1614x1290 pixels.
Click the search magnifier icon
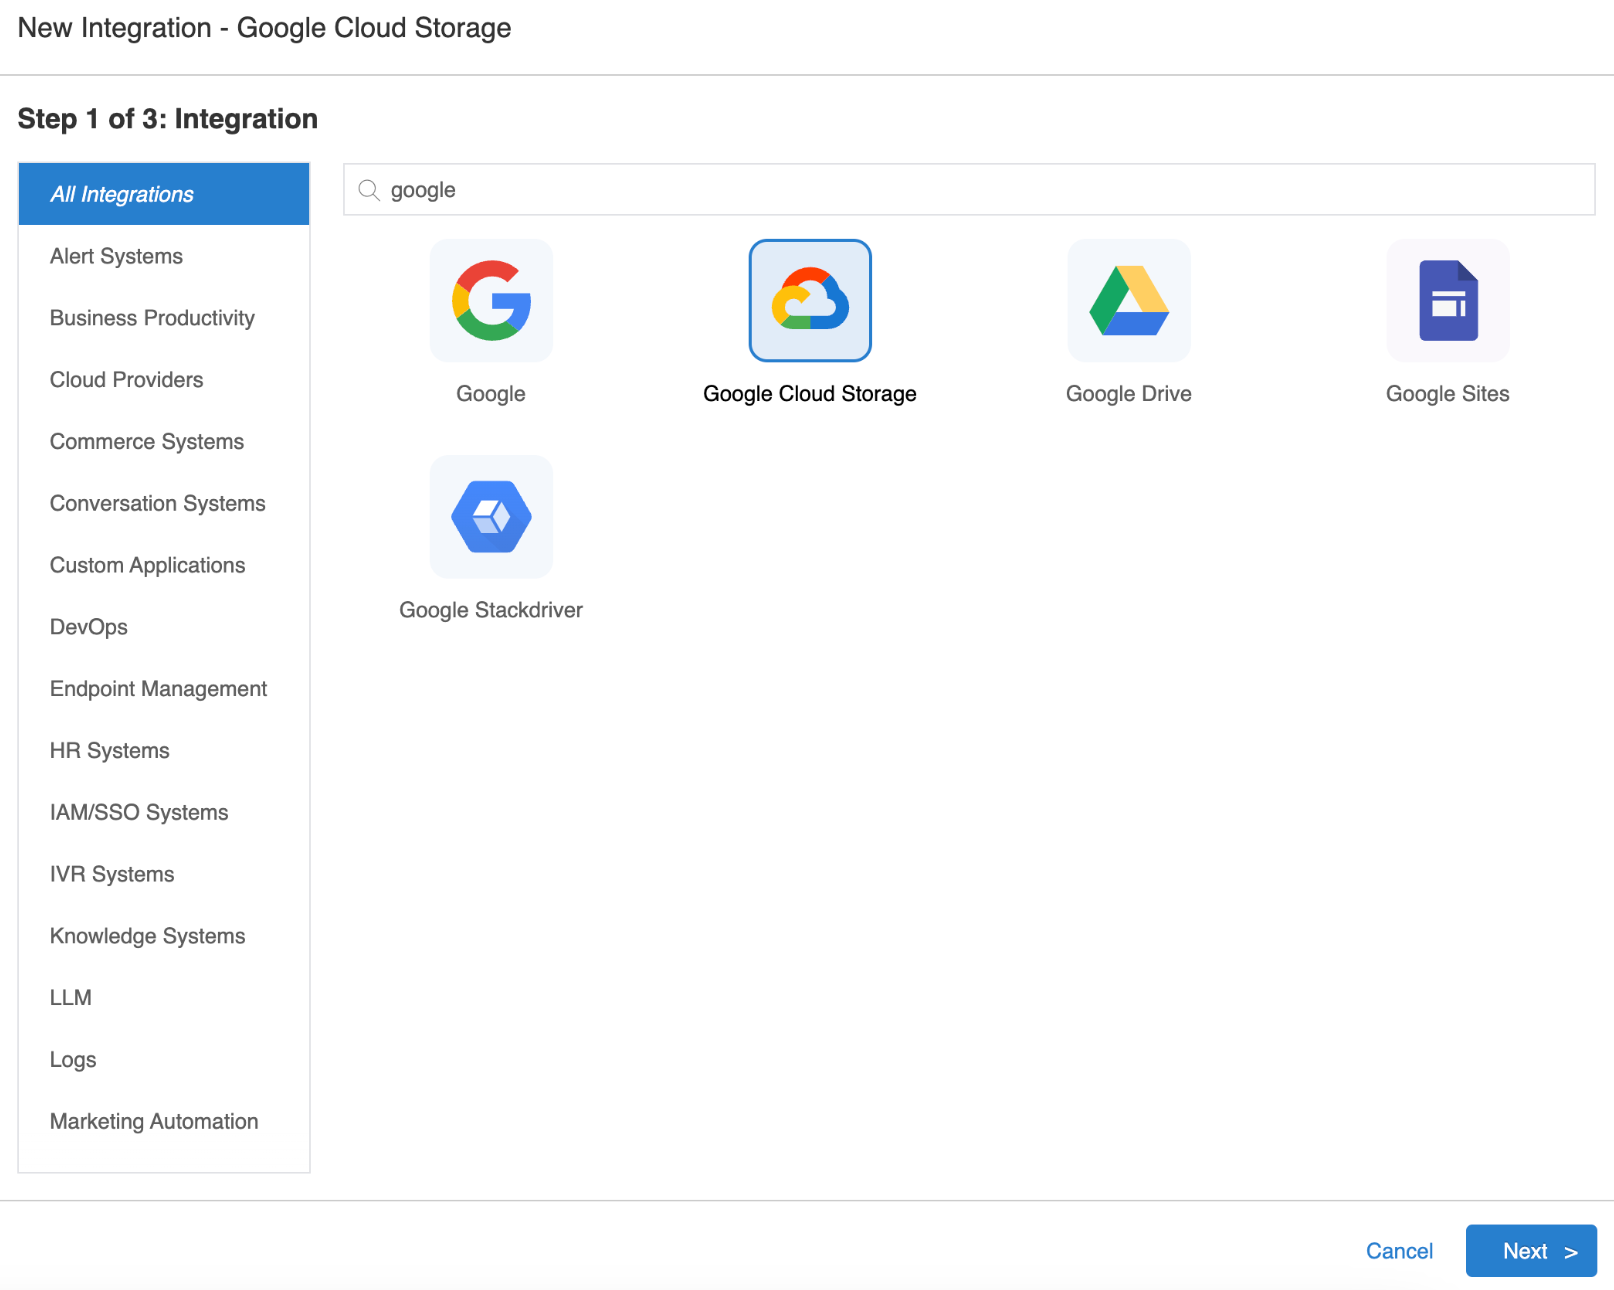(x=369, y=190)
